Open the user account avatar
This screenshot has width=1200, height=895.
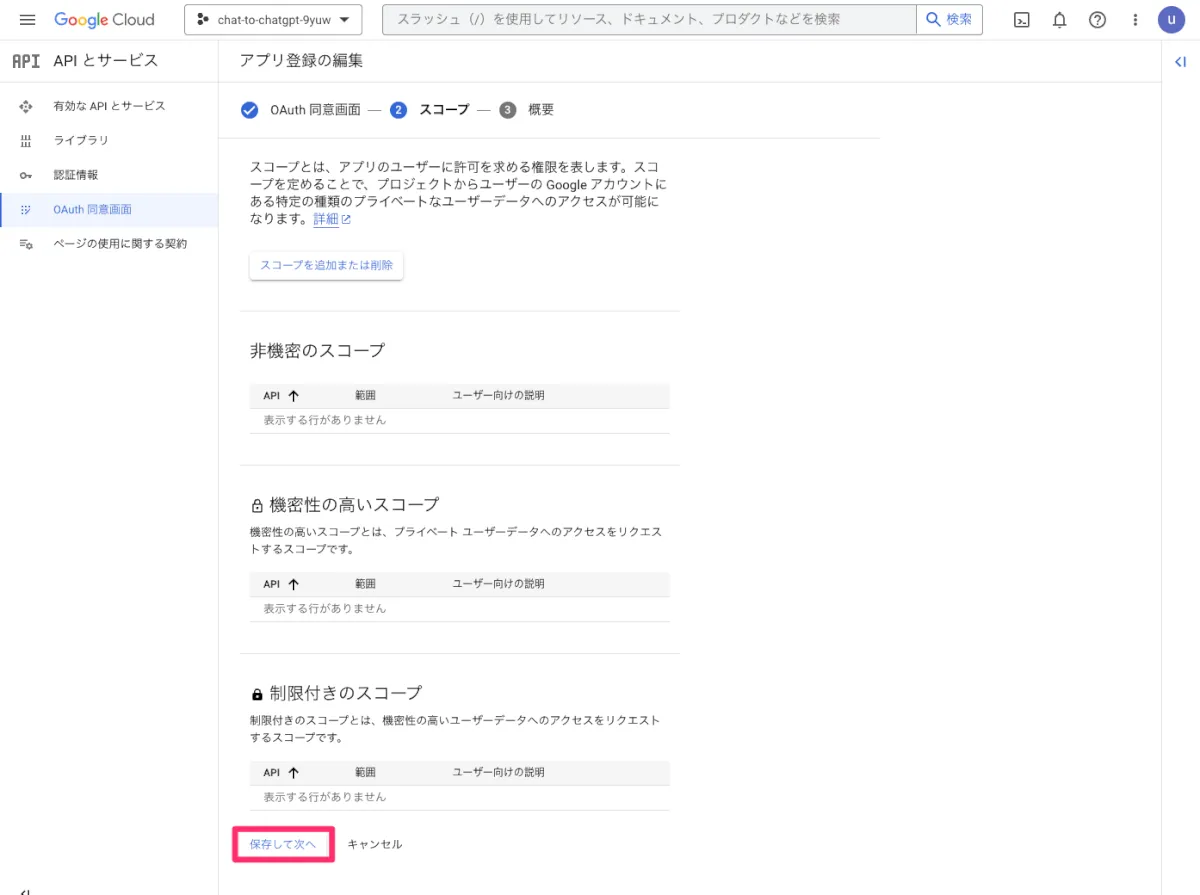[x=1172, y=20]
